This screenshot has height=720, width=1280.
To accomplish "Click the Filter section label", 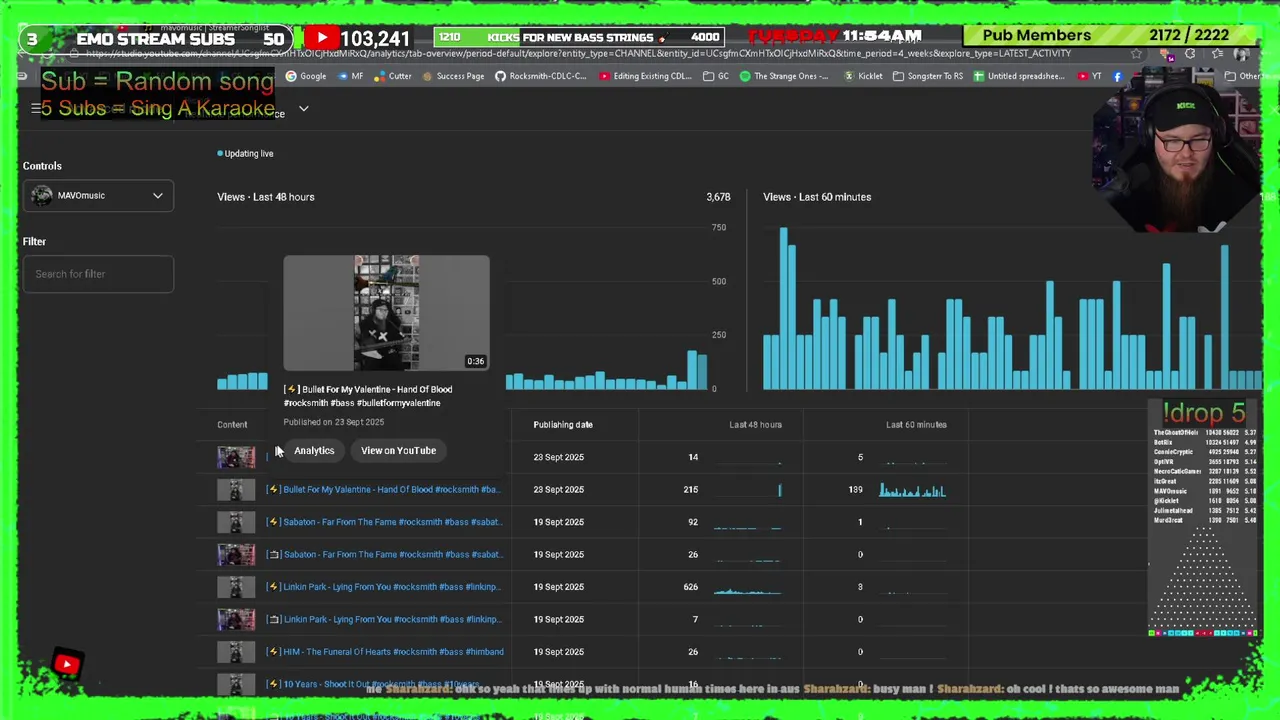I will 34,242.
